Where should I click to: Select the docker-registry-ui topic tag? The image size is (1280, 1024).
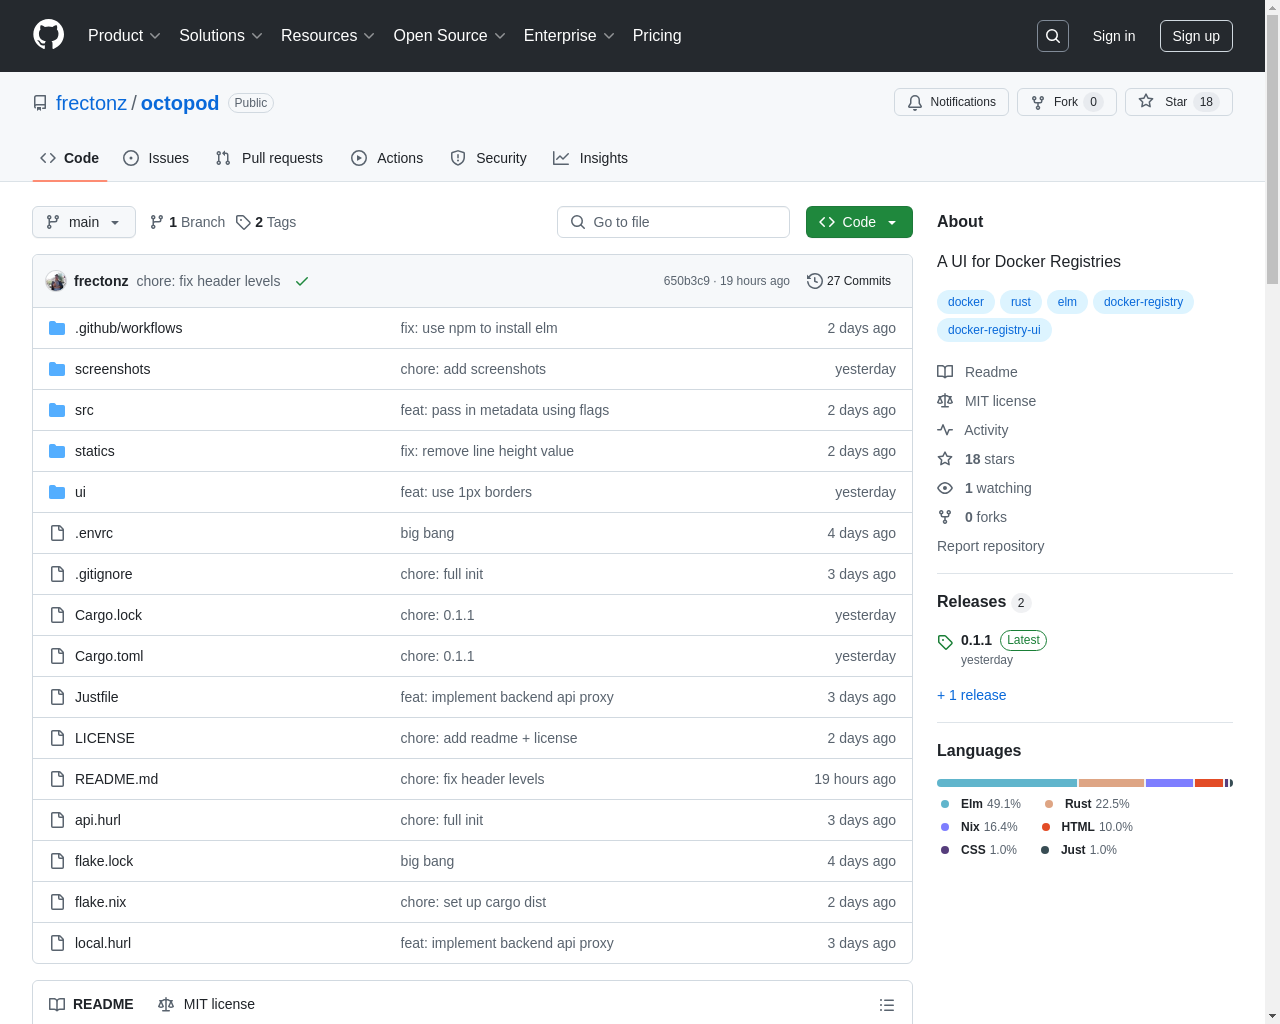pos(994,330)
